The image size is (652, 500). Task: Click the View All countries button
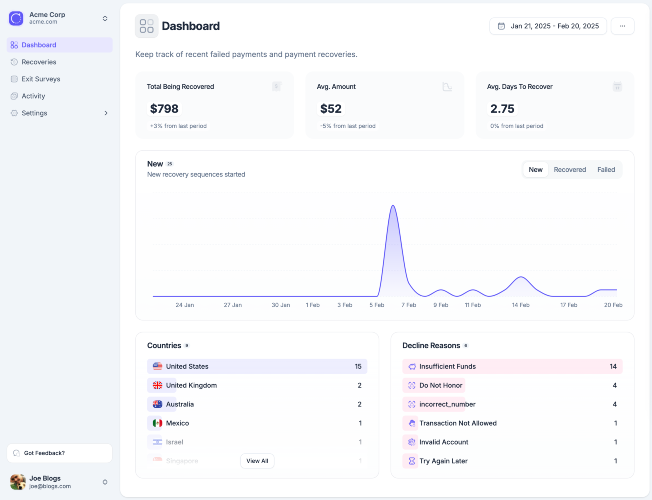point(257,461)
